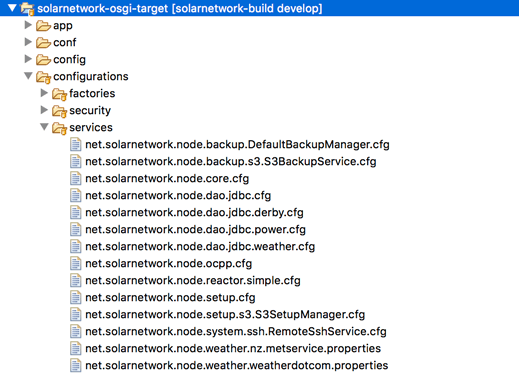Select net.solarnetwork.node.system.ssh.RemoteSshService.cfg
The width and height of the screenshot is (519, 373).
[x=236, y=332]
